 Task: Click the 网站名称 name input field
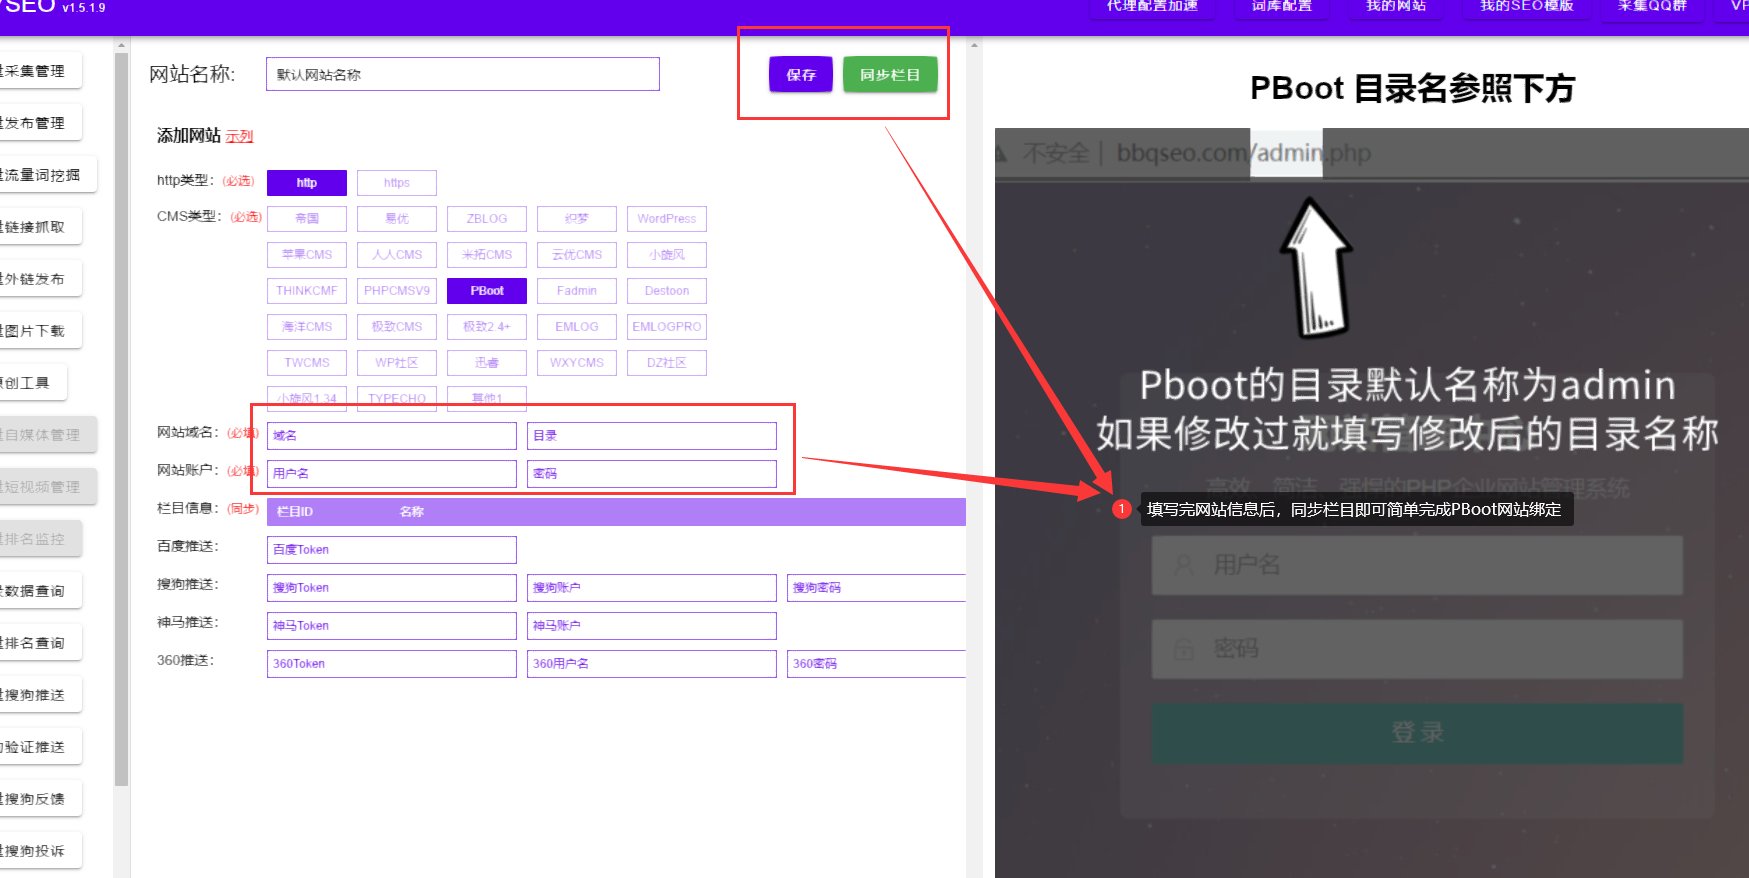click(x=463, y=74)
